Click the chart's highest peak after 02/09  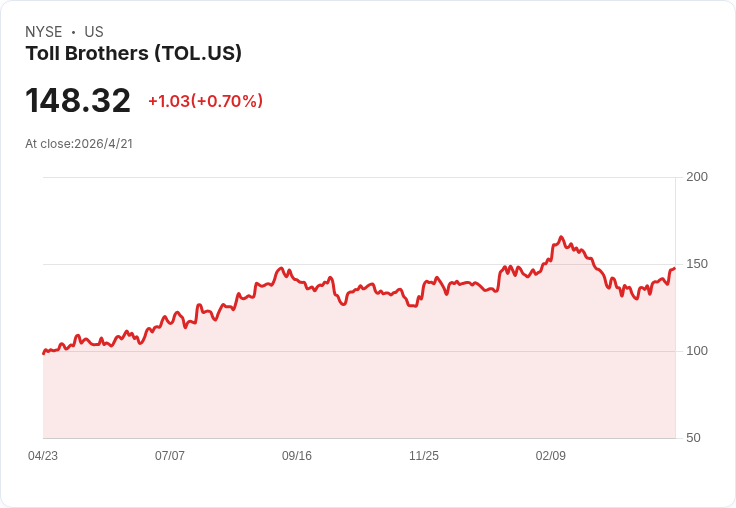tap(561, 237)
